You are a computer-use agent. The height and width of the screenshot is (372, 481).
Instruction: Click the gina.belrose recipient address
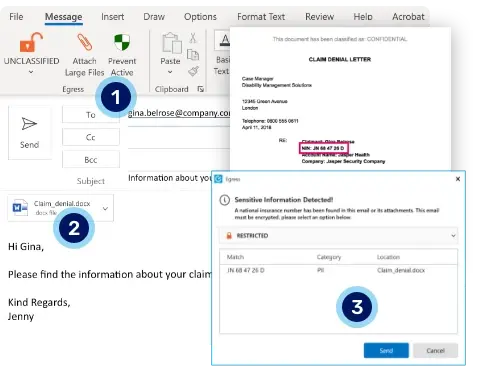(x=179, y=113)
